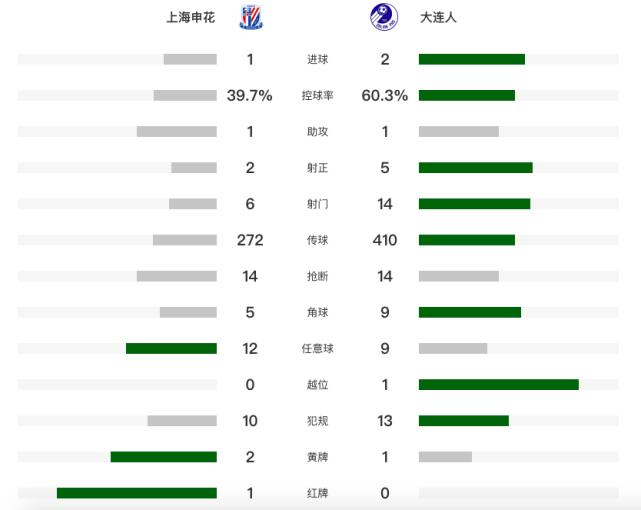
Task: Select the green 进球 bar for 大连人
Action: coord(472,59)
